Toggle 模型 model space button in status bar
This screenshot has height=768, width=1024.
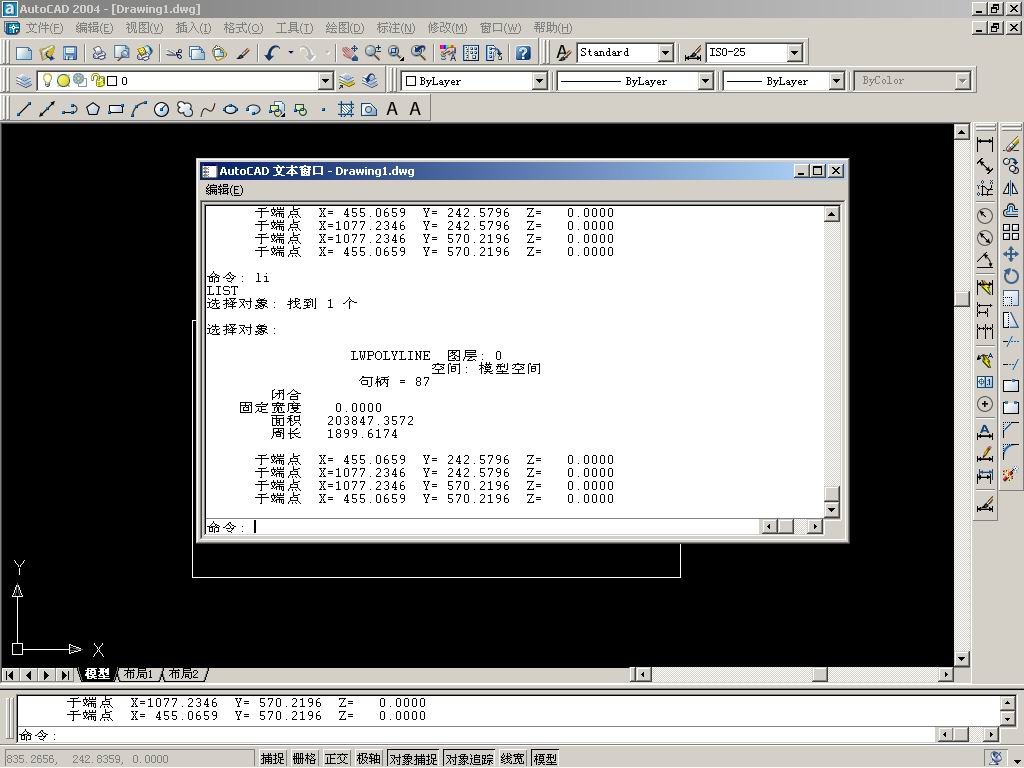click(545, 758)
